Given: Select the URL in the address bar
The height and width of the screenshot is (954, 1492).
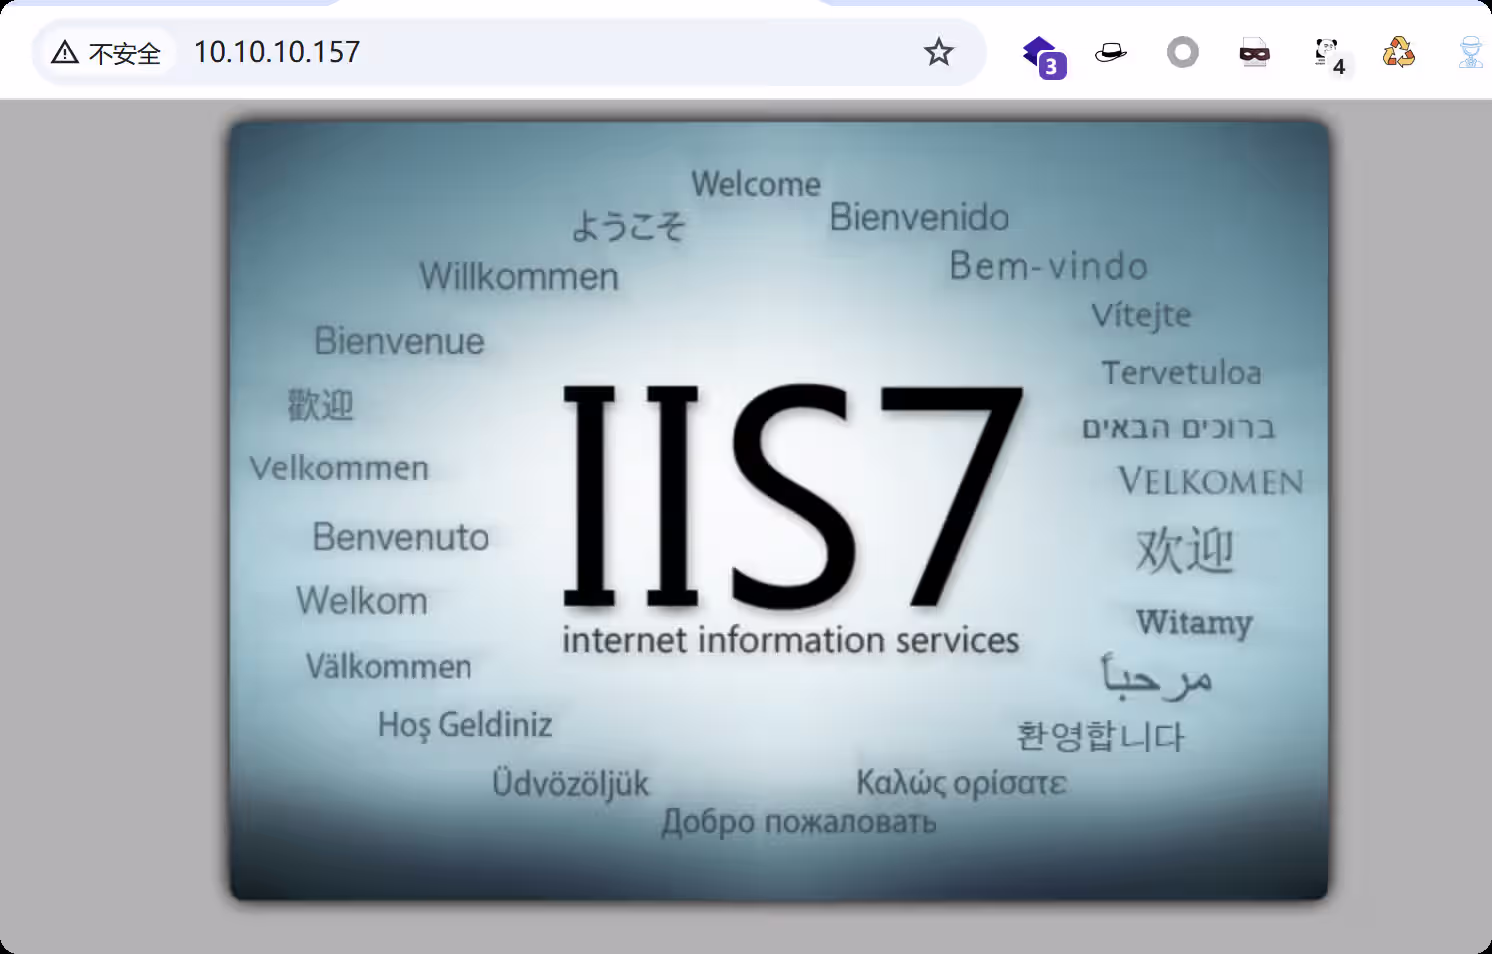Looking at the screenshot, I should coord(276,52).
